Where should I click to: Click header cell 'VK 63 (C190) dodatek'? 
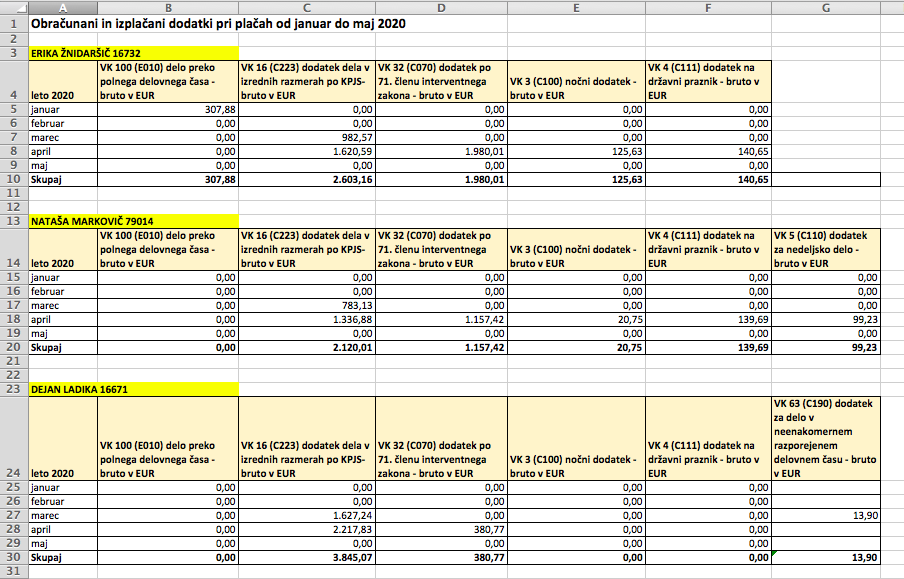click(826, 438)
